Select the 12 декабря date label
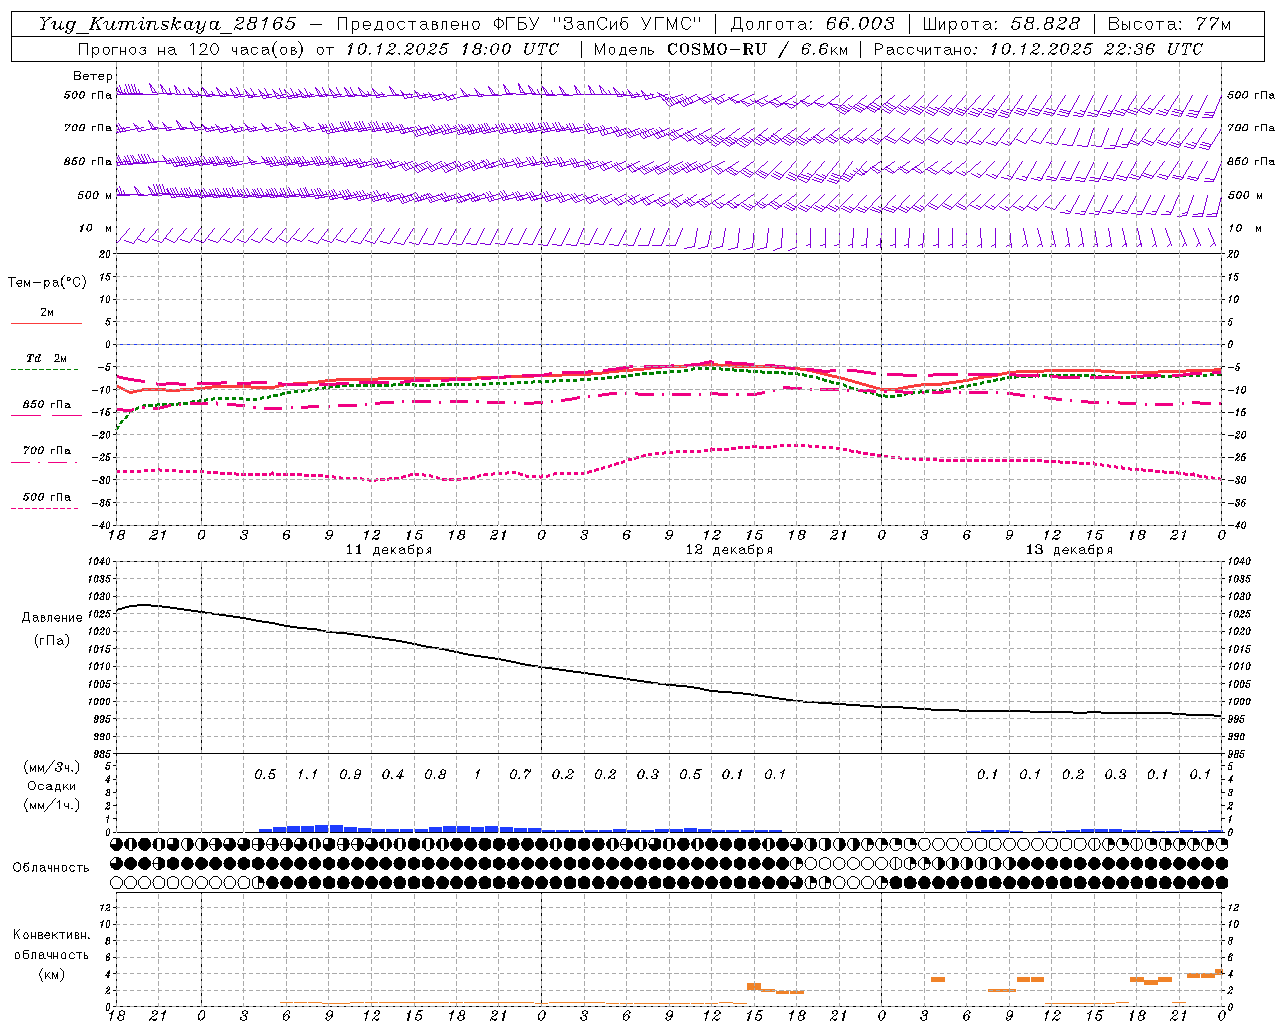Viewport: 1280px width, 1024px height. tap(729, 550)
